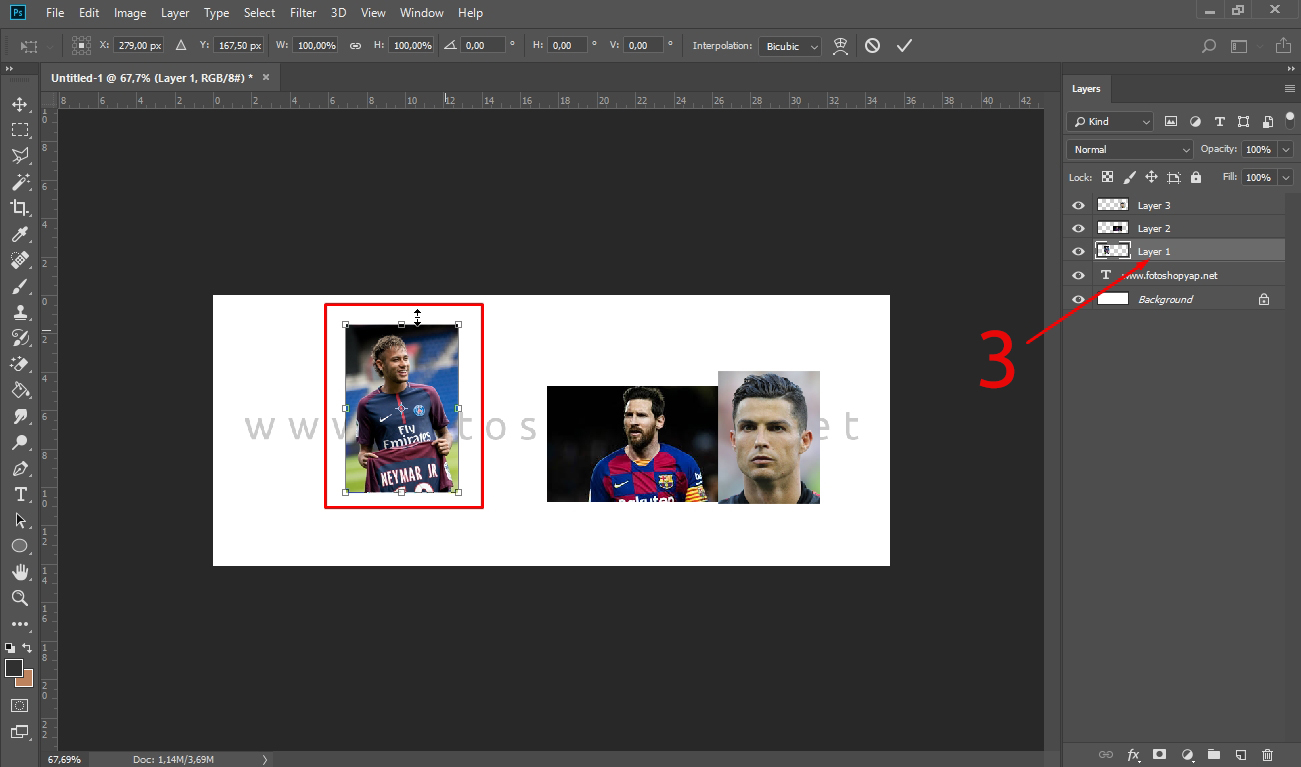Switch to warp mode icon
This screenshot has width=1301, height=767.
point(841,46)
